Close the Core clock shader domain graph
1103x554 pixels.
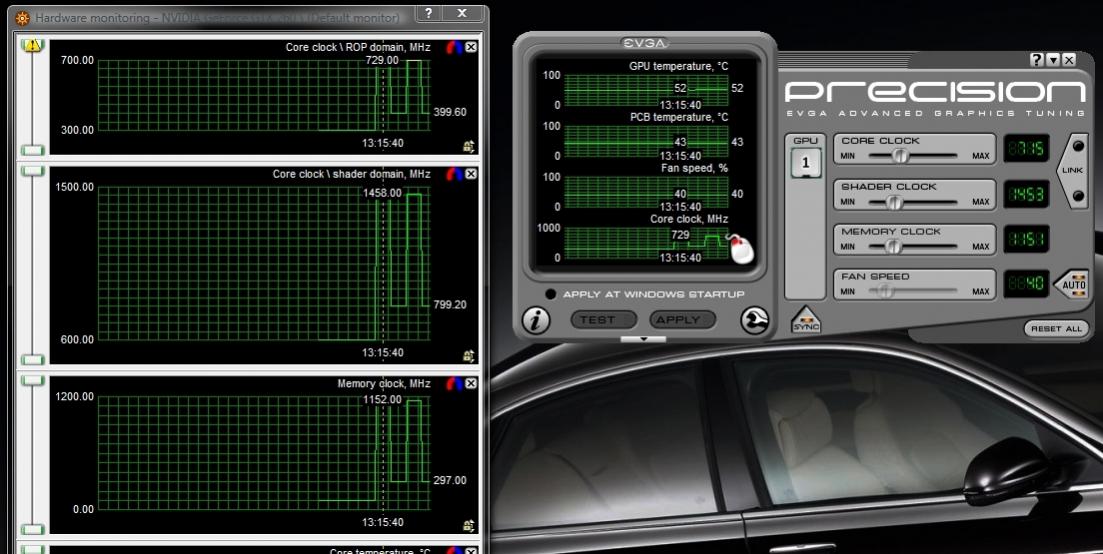(471, 174)
